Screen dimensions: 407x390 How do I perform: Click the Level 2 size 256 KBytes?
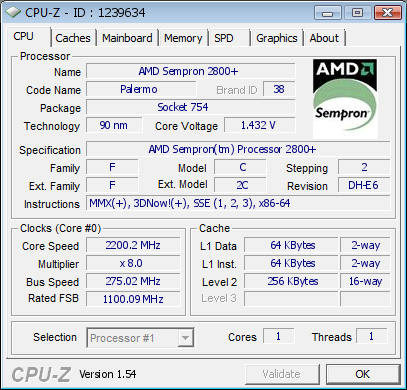pyautogui.click(x=291, y=281)
